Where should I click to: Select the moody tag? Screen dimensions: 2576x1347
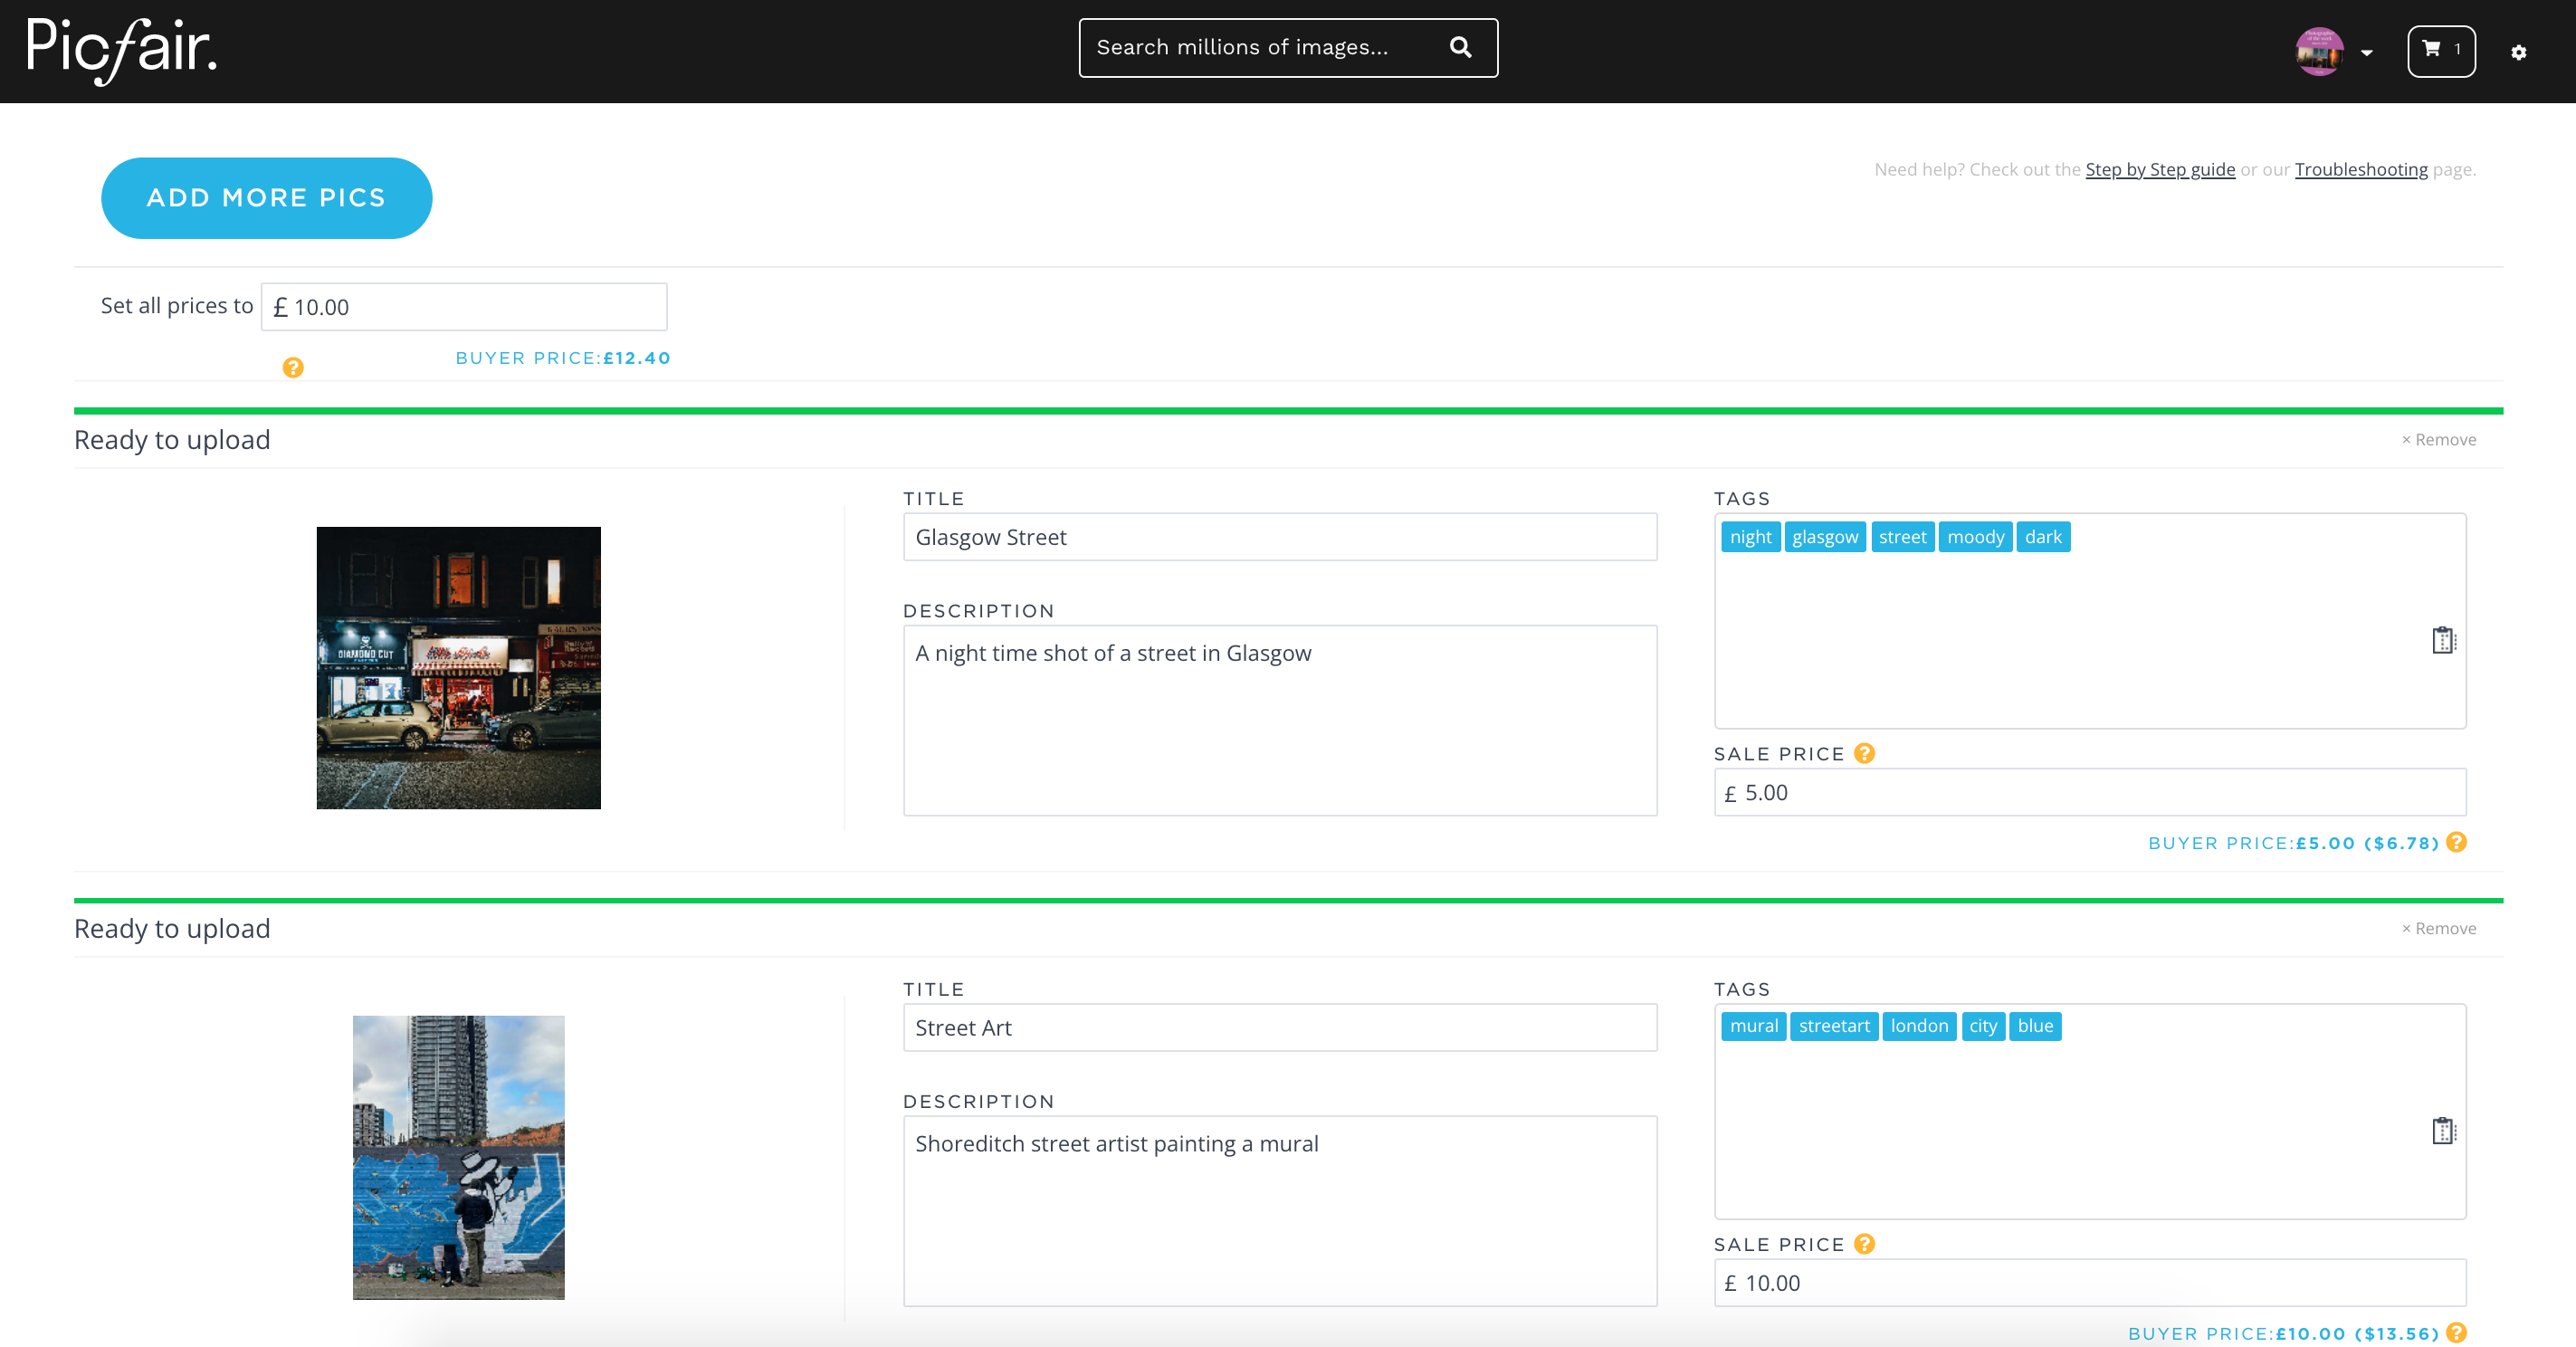click(1975, 537)
